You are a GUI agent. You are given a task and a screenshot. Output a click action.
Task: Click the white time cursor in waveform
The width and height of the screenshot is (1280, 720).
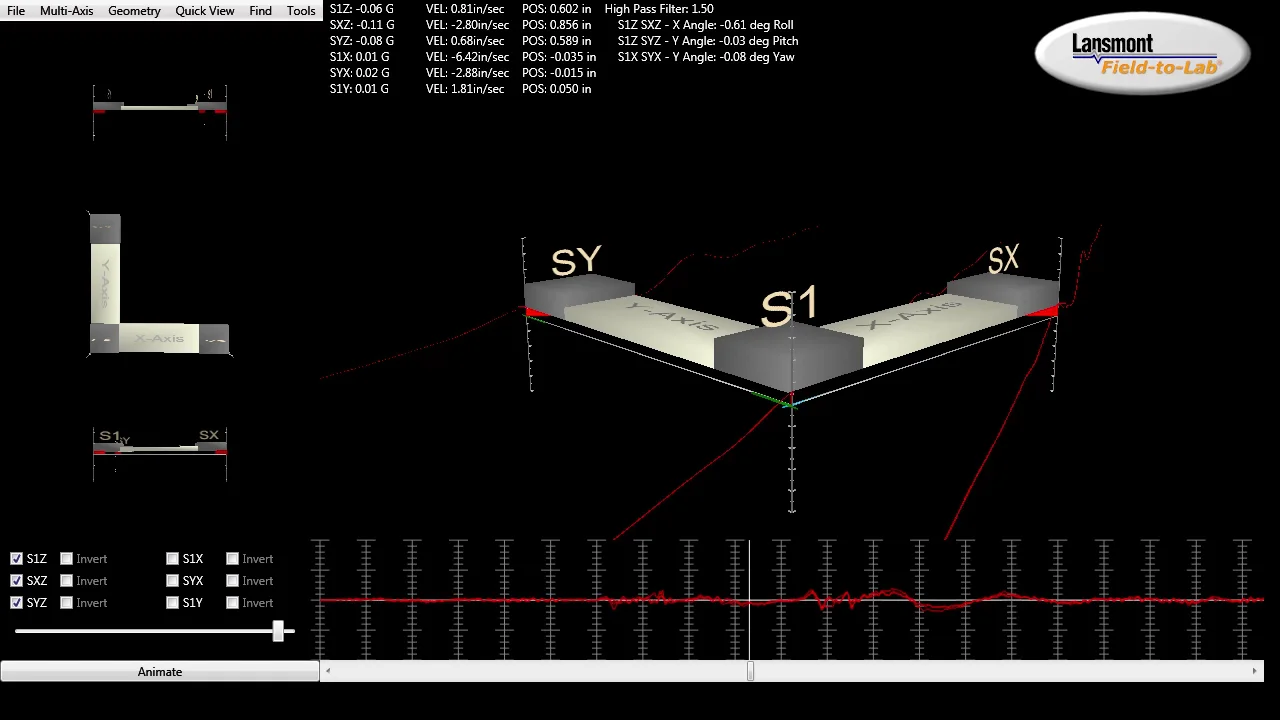(749, 600)
